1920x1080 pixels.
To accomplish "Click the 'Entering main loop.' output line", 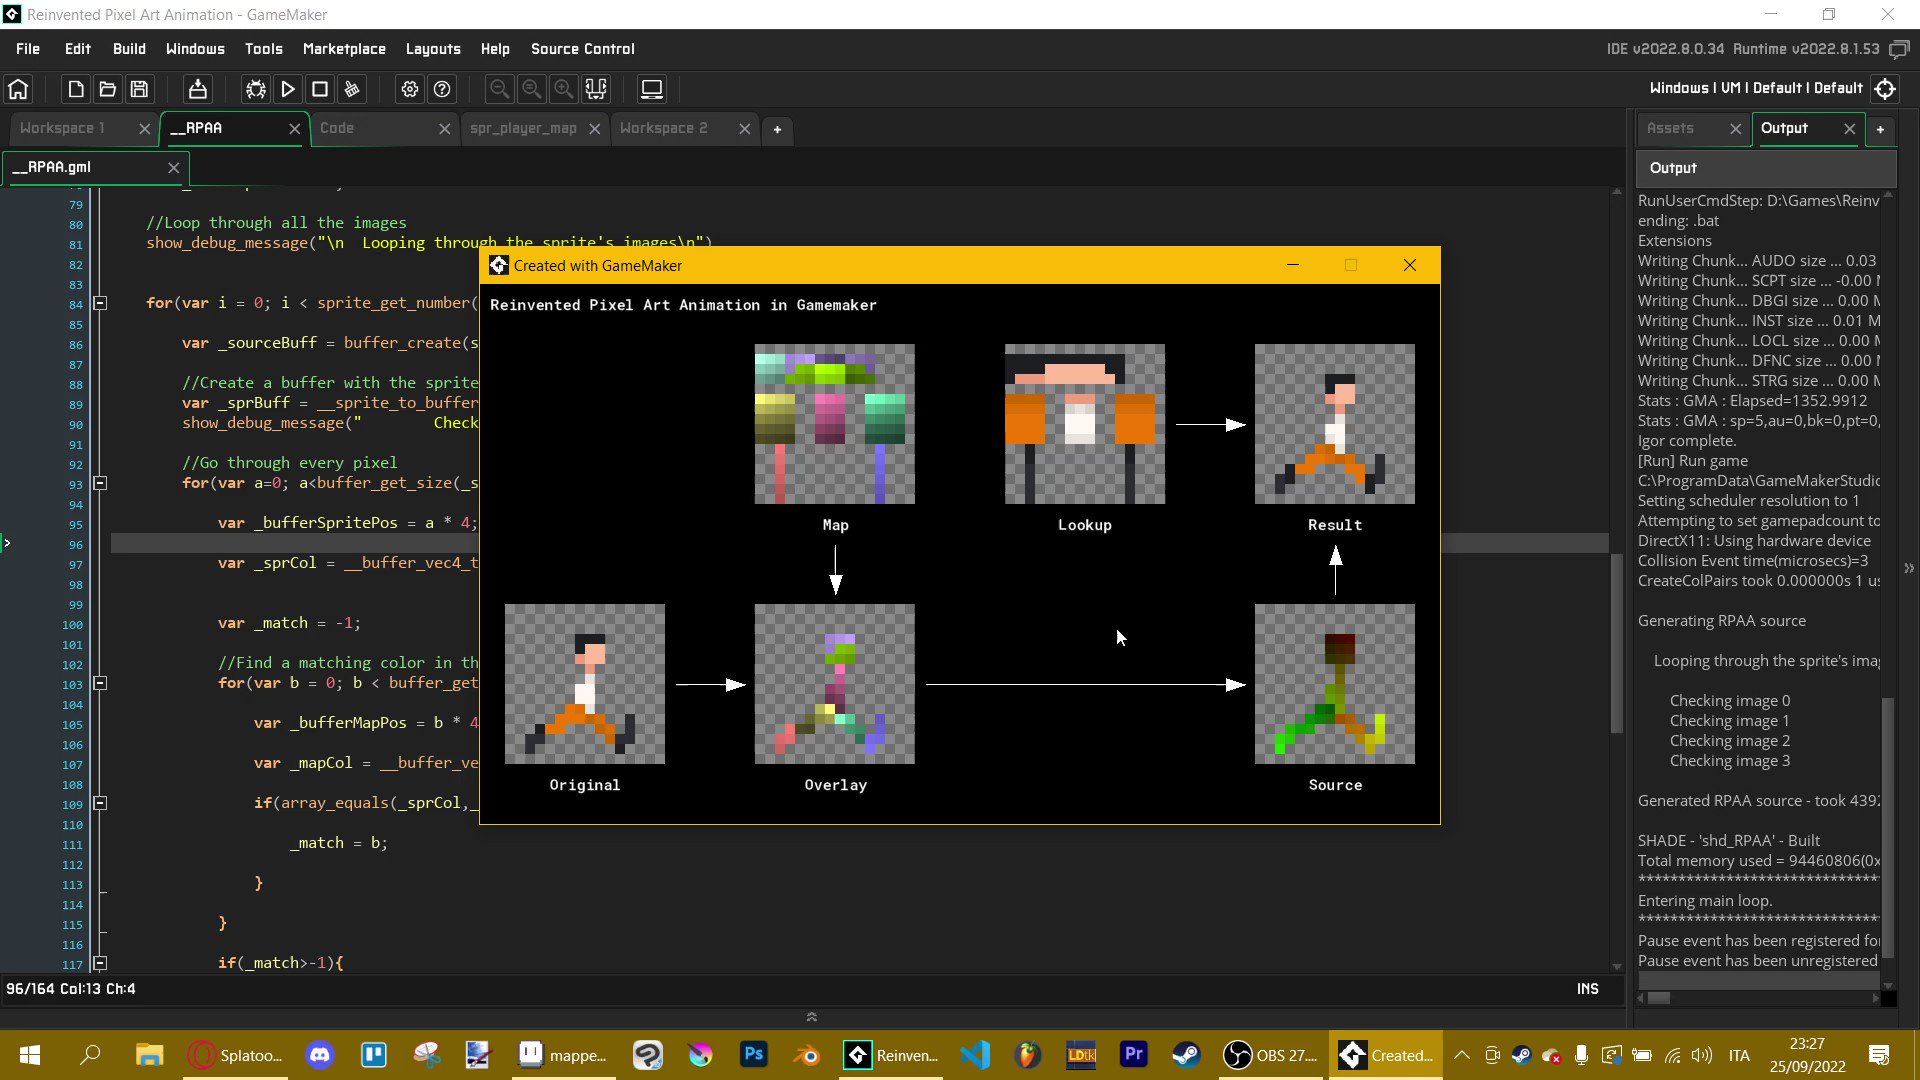I will click(x=1705, y=901).
